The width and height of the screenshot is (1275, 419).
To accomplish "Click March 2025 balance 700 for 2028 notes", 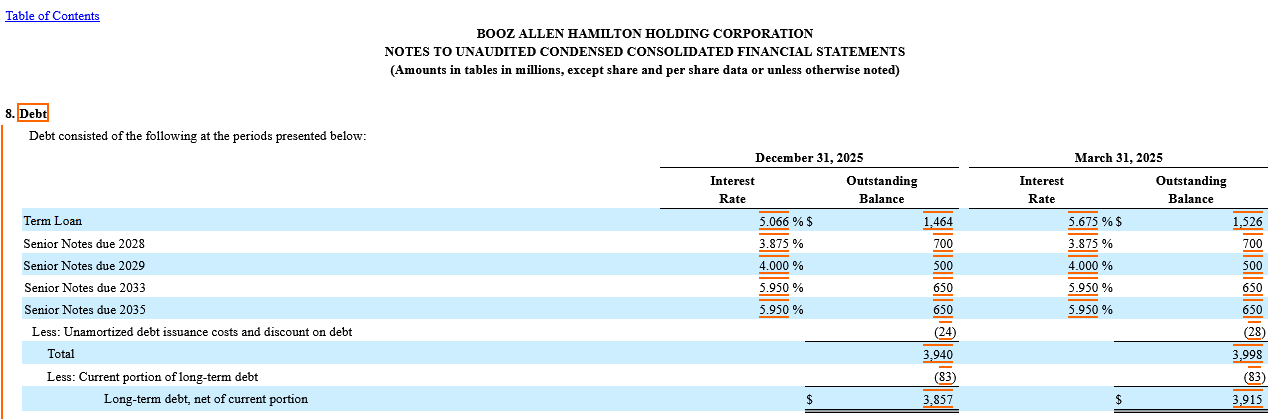I will click(x=1253, y=243).
